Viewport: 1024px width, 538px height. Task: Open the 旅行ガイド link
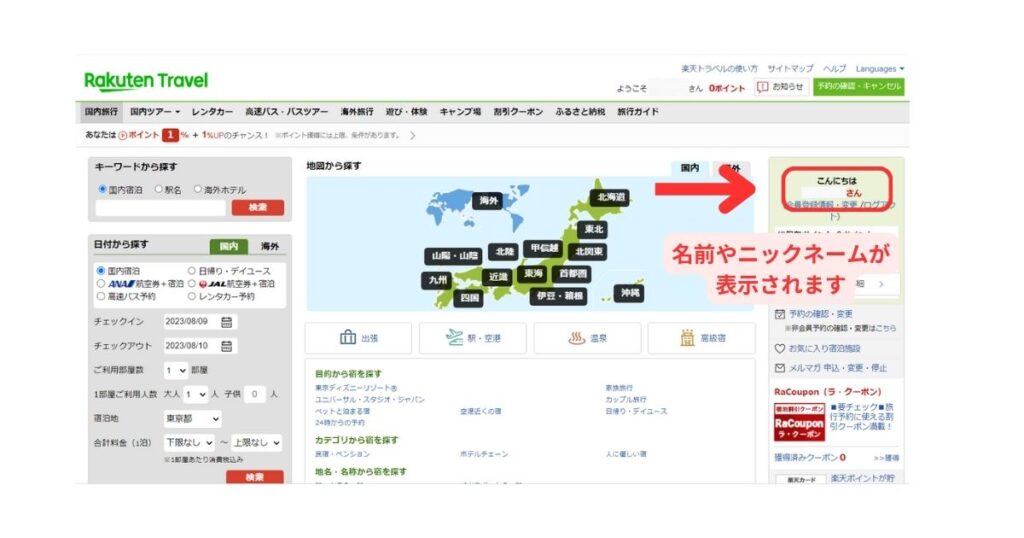638,112
